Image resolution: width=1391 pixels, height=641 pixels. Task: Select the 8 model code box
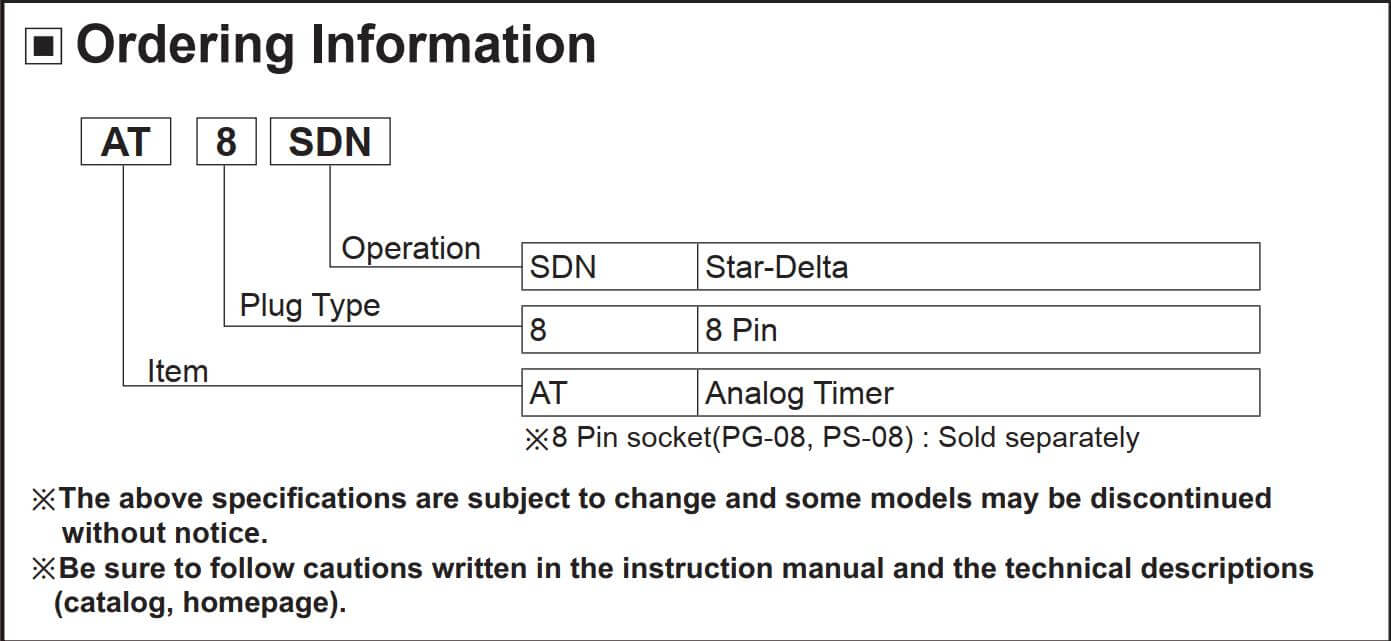226,142
